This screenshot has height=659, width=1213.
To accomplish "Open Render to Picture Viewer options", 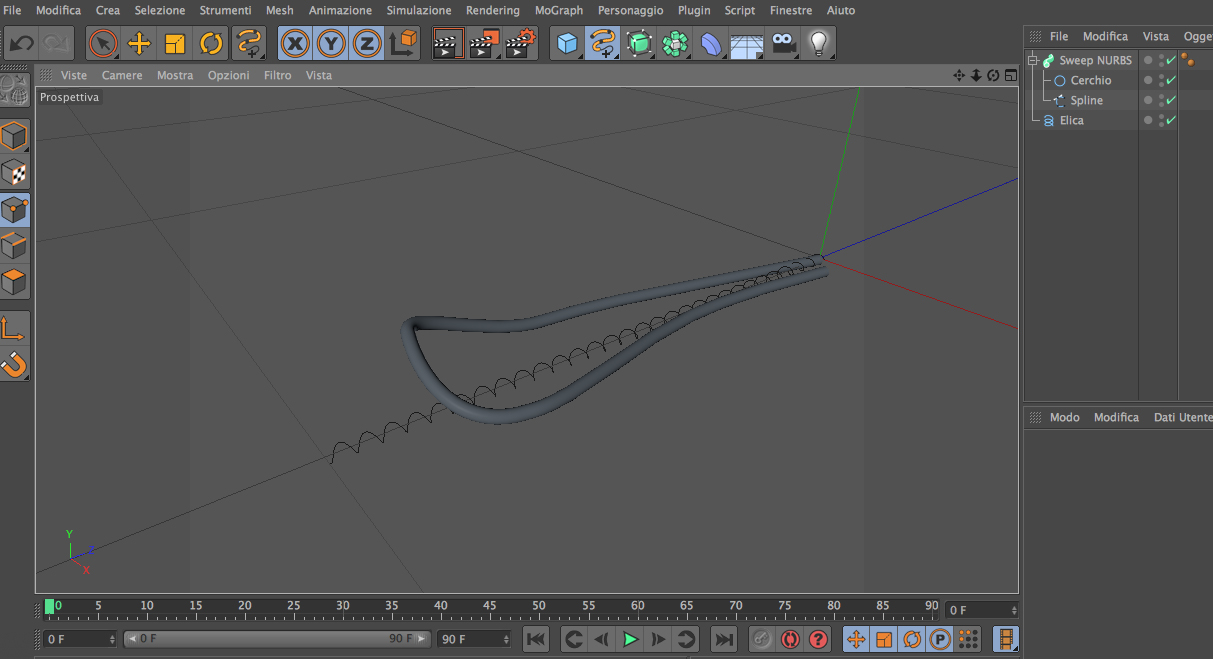I will pyautogui.click(x=485, y=43).
